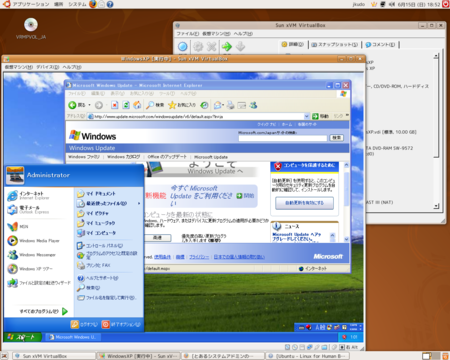Open dropdown arrow next to IE Back
Image resolution: width=450 pixels, height=360 pixels.
[89, 105]
